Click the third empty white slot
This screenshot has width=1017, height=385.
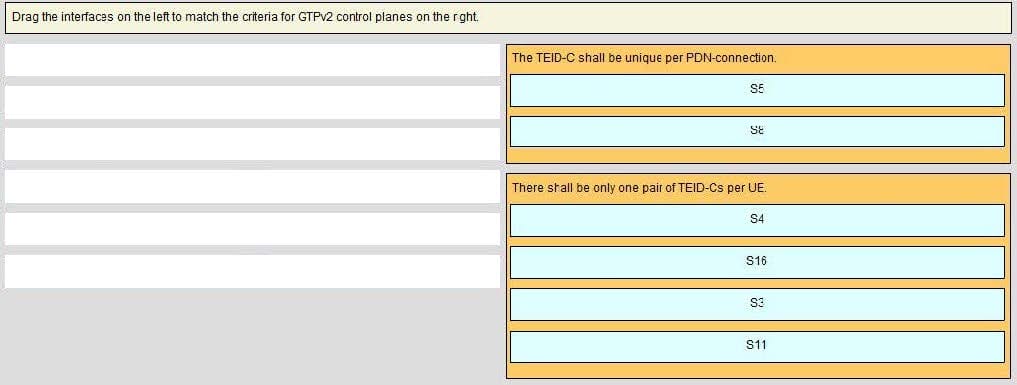pos(252,144)
